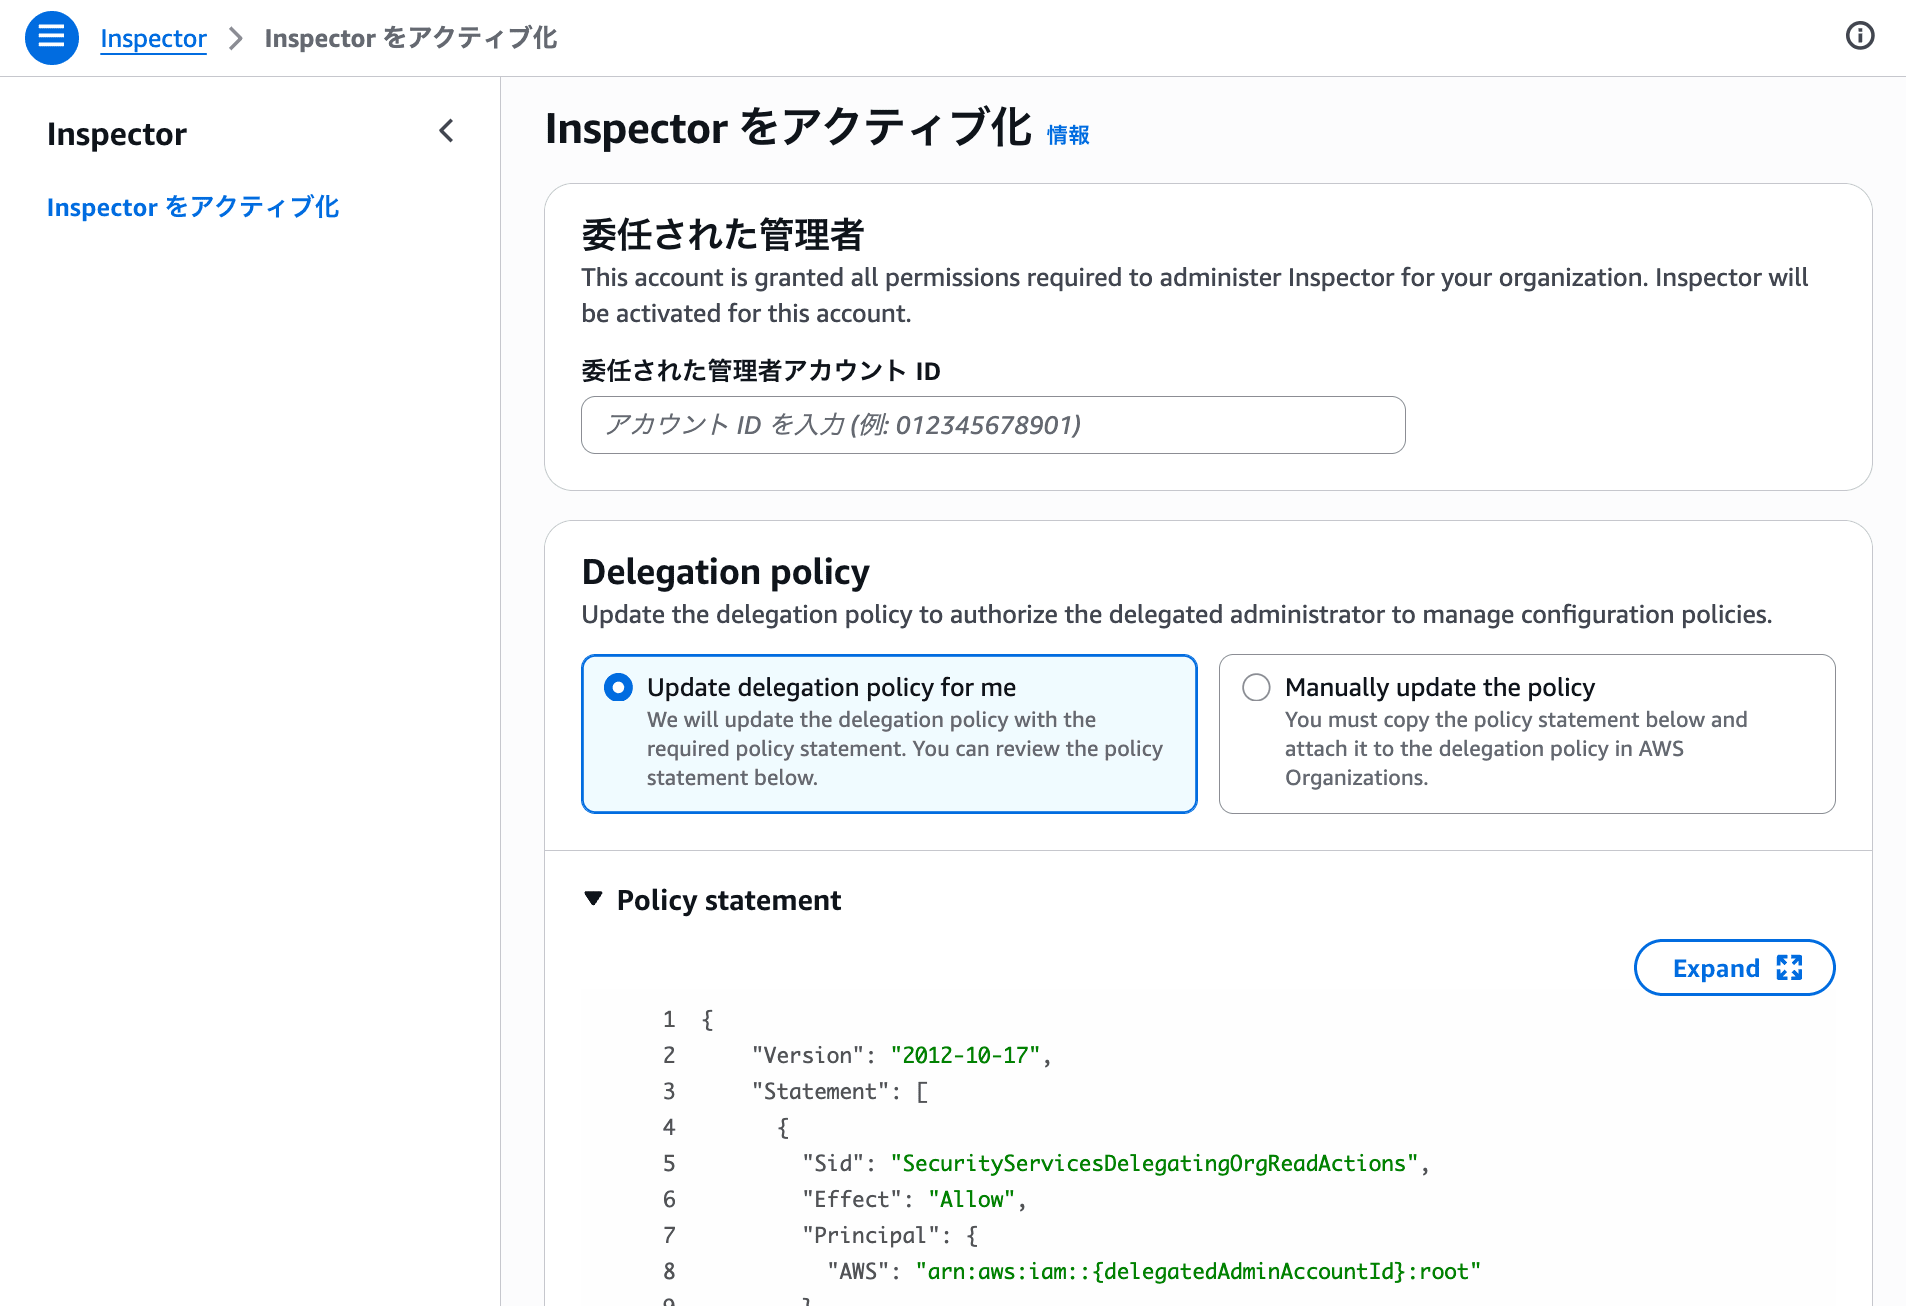Click the "Statement": [ code line
This screenshot has height=1306, width=1906.
(x=840, y=1091)
